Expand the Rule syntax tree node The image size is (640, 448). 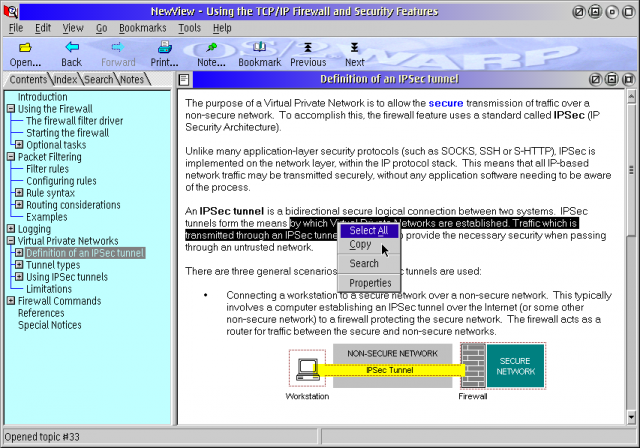point(19,193)
